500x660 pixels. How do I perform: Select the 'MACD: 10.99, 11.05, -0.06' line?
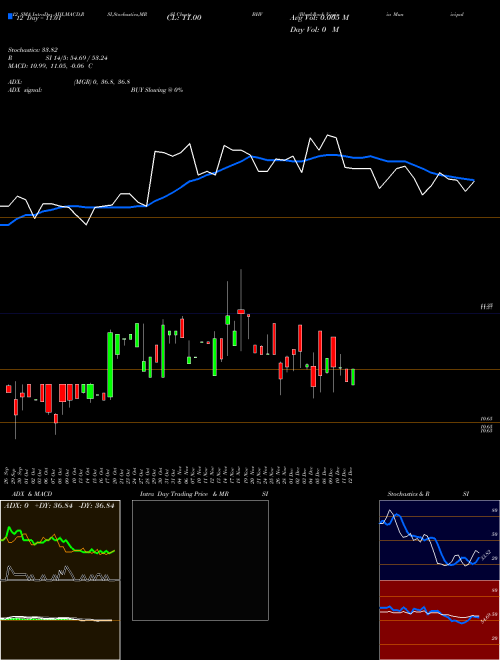pos(46,66)
